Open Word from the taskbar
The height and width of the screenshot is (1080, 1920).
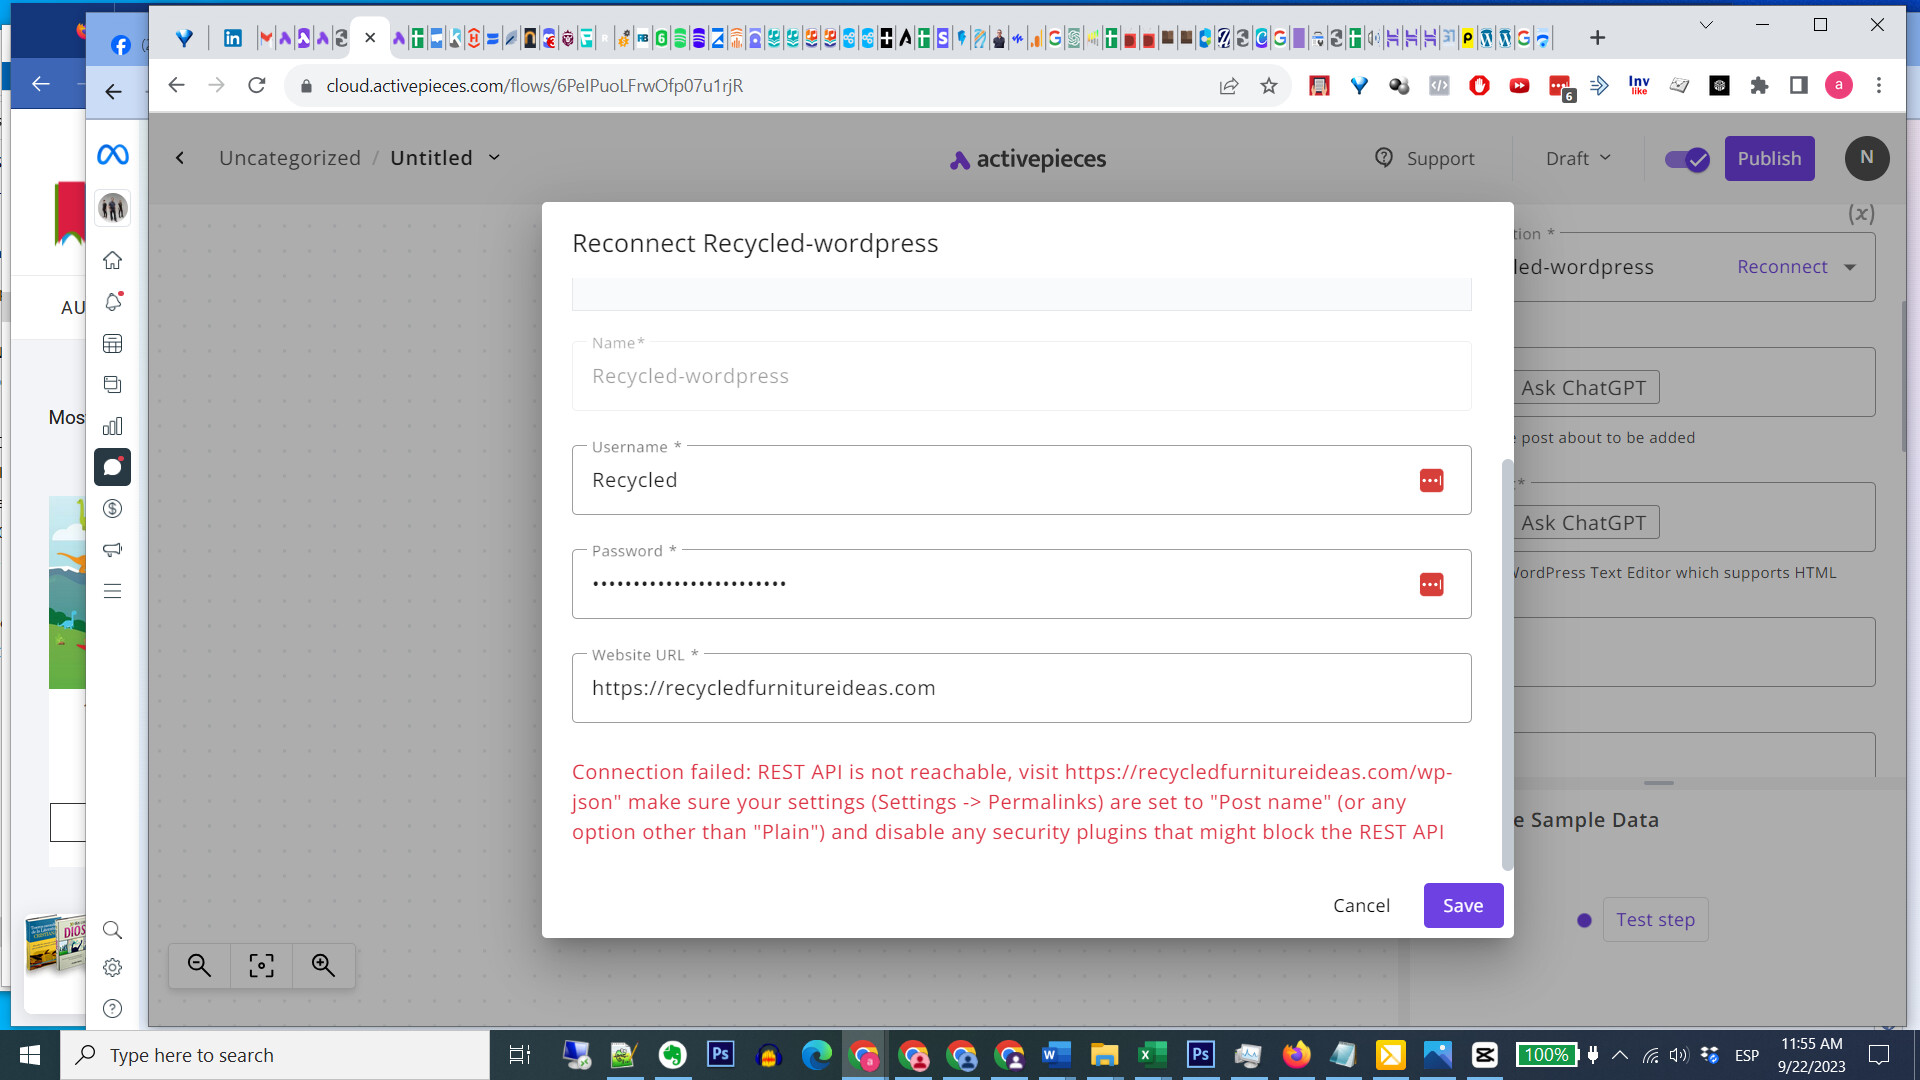(1056, 1055)
